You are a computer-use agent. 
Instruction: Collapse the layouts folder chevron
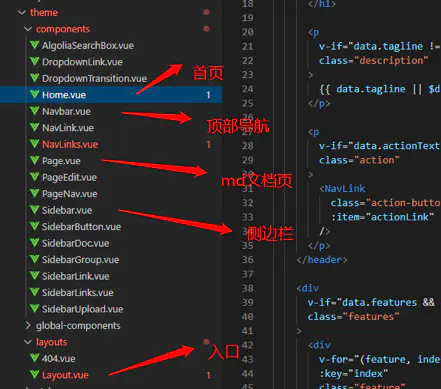click(28, 342)
